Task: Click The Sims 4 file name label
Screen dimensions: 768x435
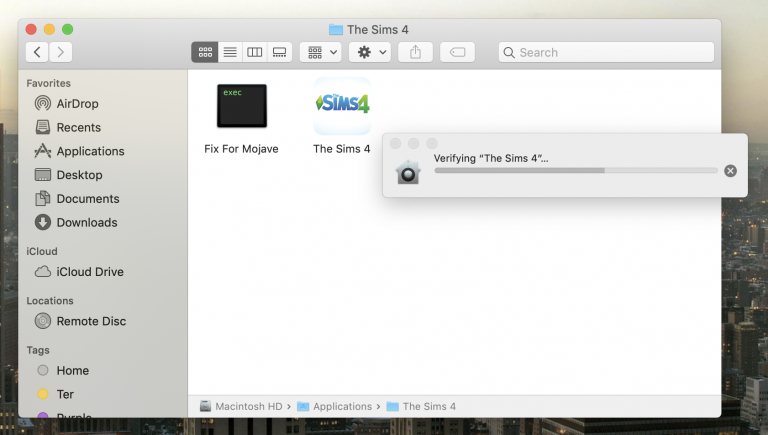Action: point(342,149)
